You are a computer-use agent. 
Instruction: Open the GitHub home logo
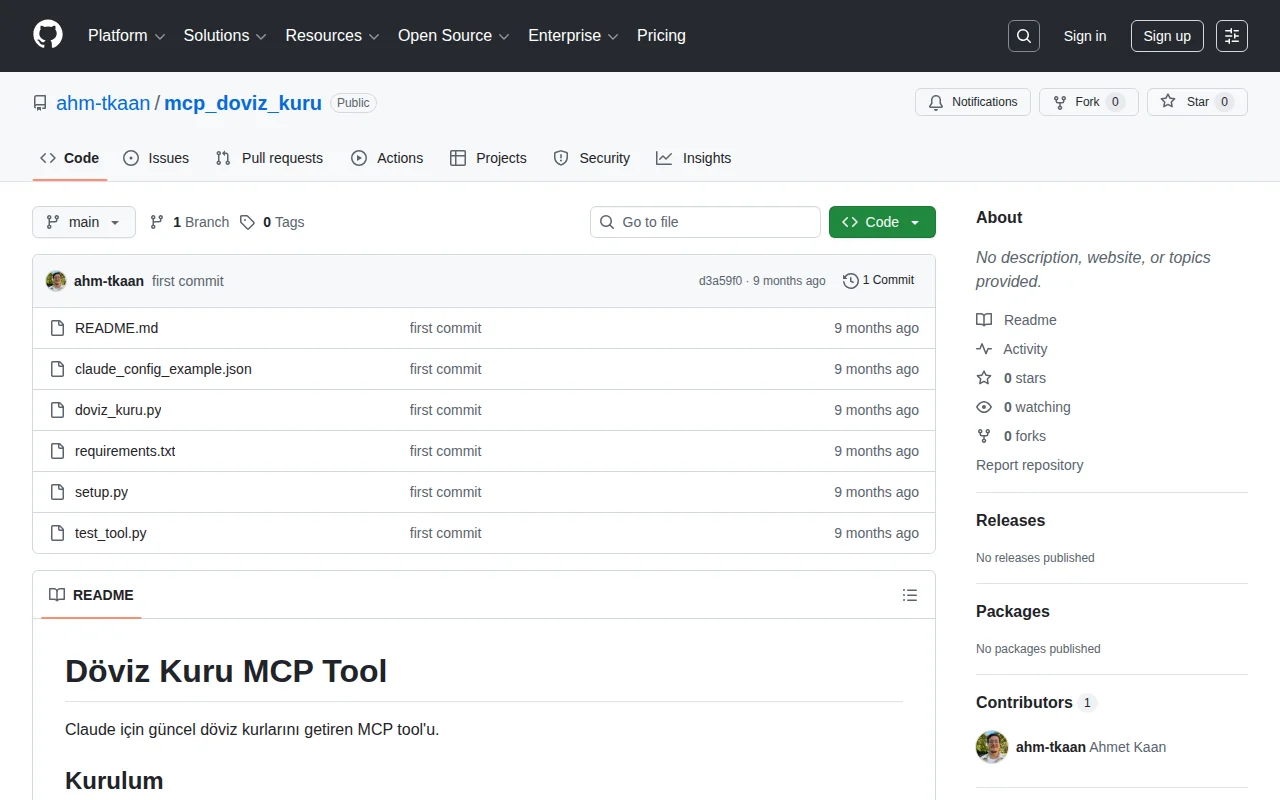47,35
